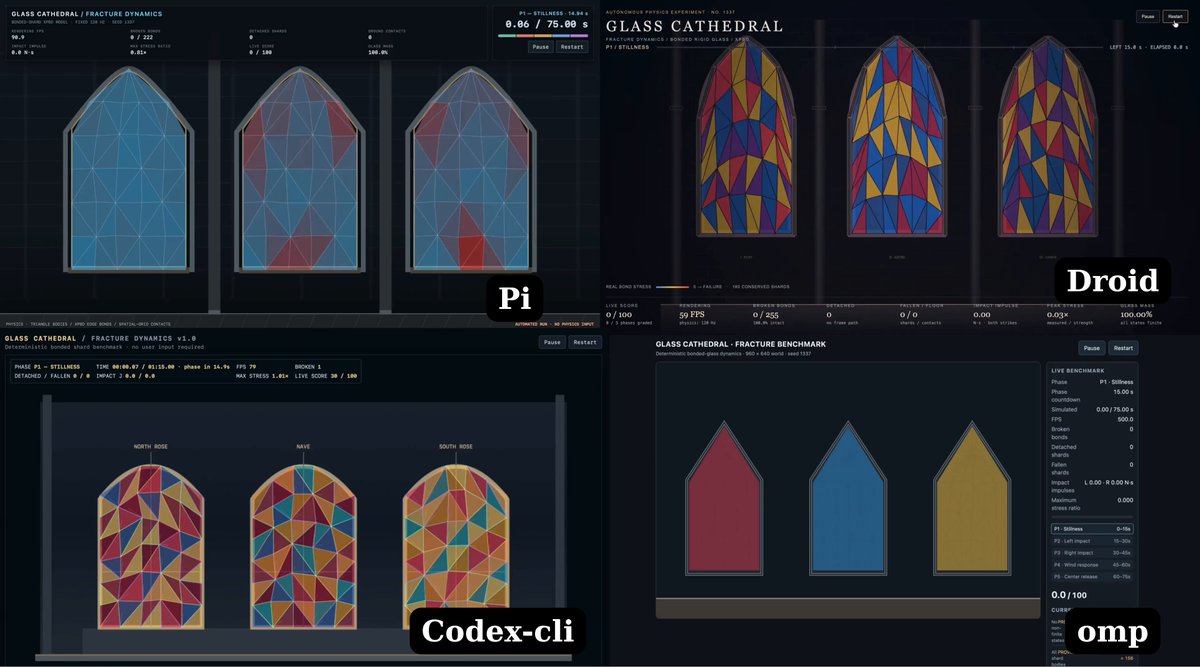This screenshot has height=667, width=1200.
Task: Restart the omp Fracture Benchmark
Action: (x=1123, y=348)
